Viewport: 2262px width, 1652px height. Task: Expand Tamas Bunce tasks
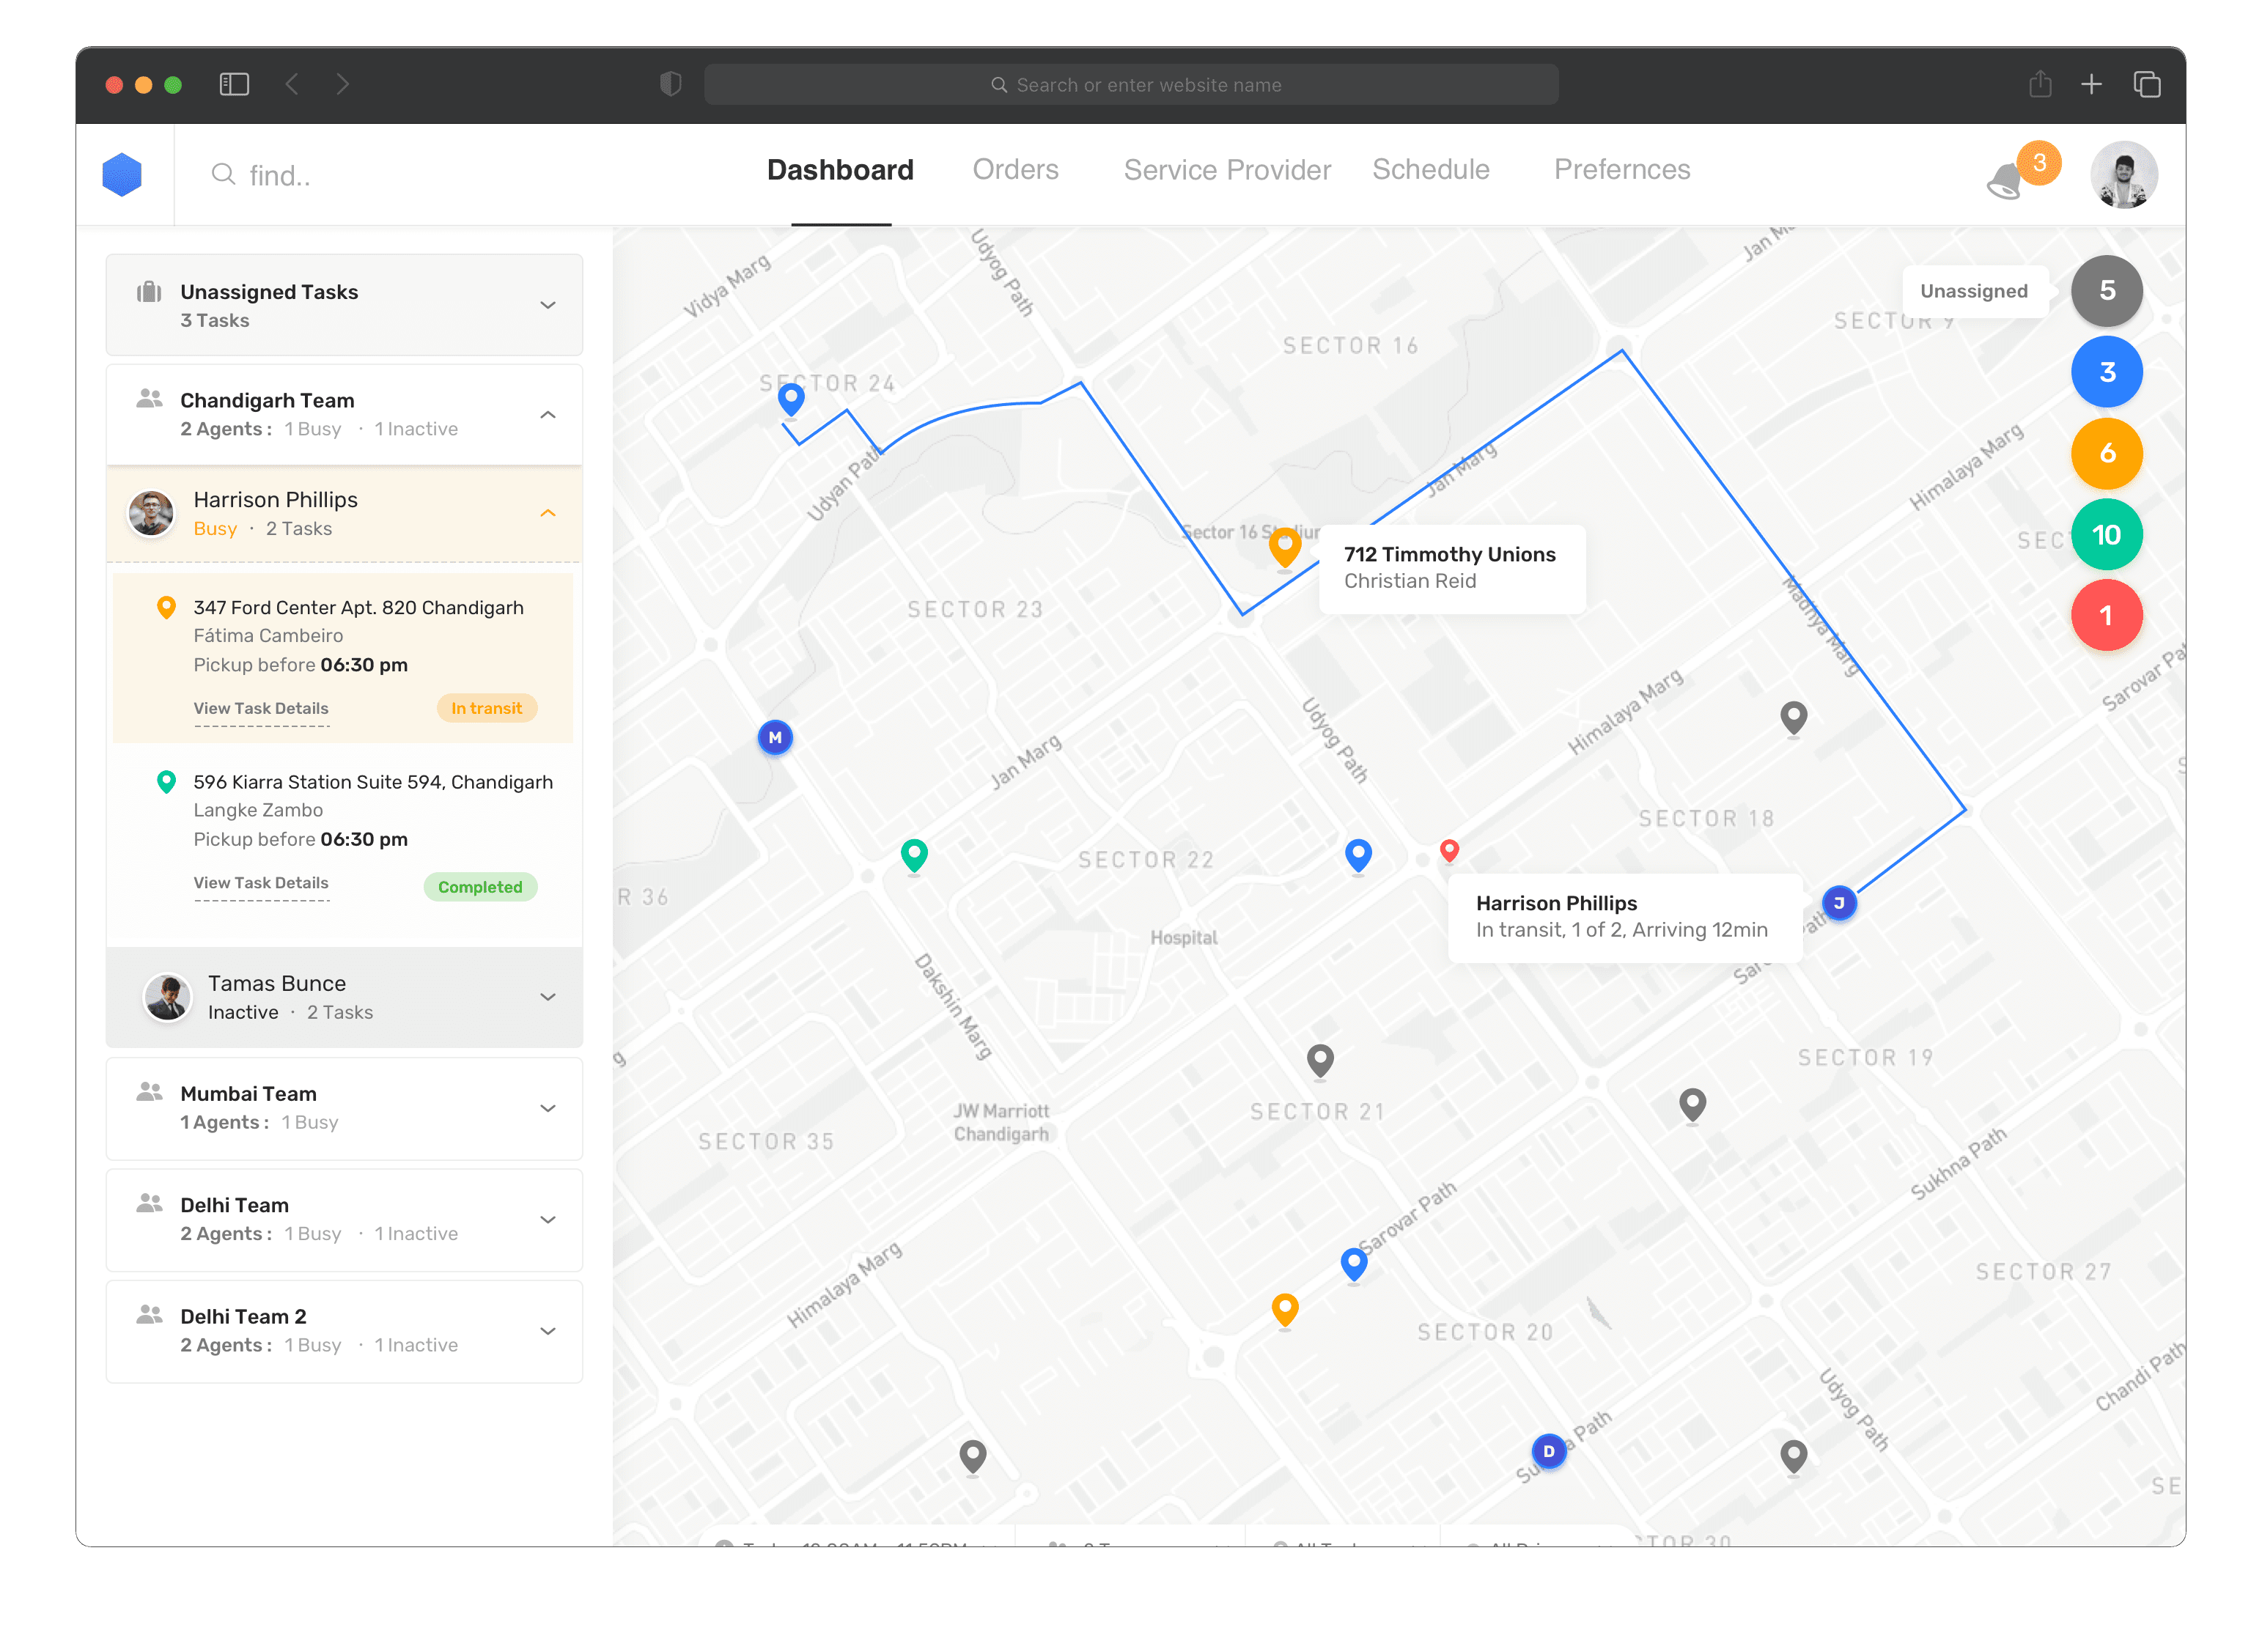[548, 997]
